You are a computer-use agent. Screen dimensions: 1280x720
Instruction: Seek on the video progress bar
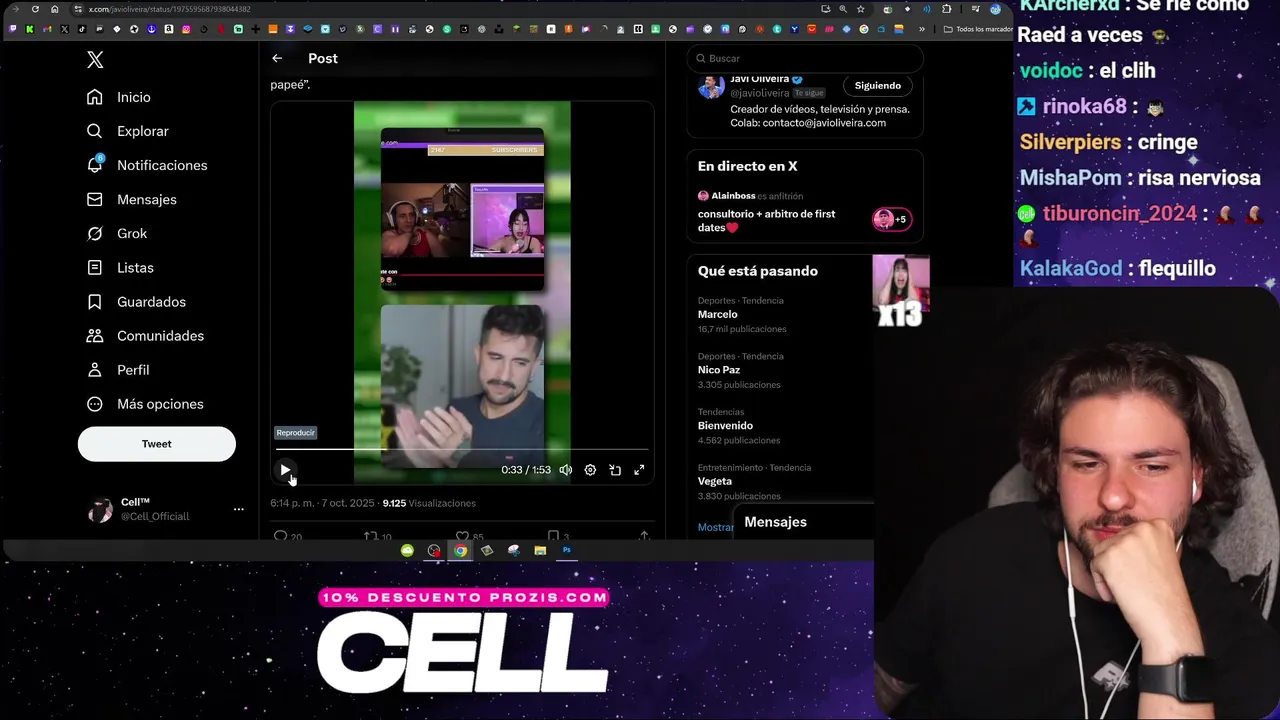point(462,450)
